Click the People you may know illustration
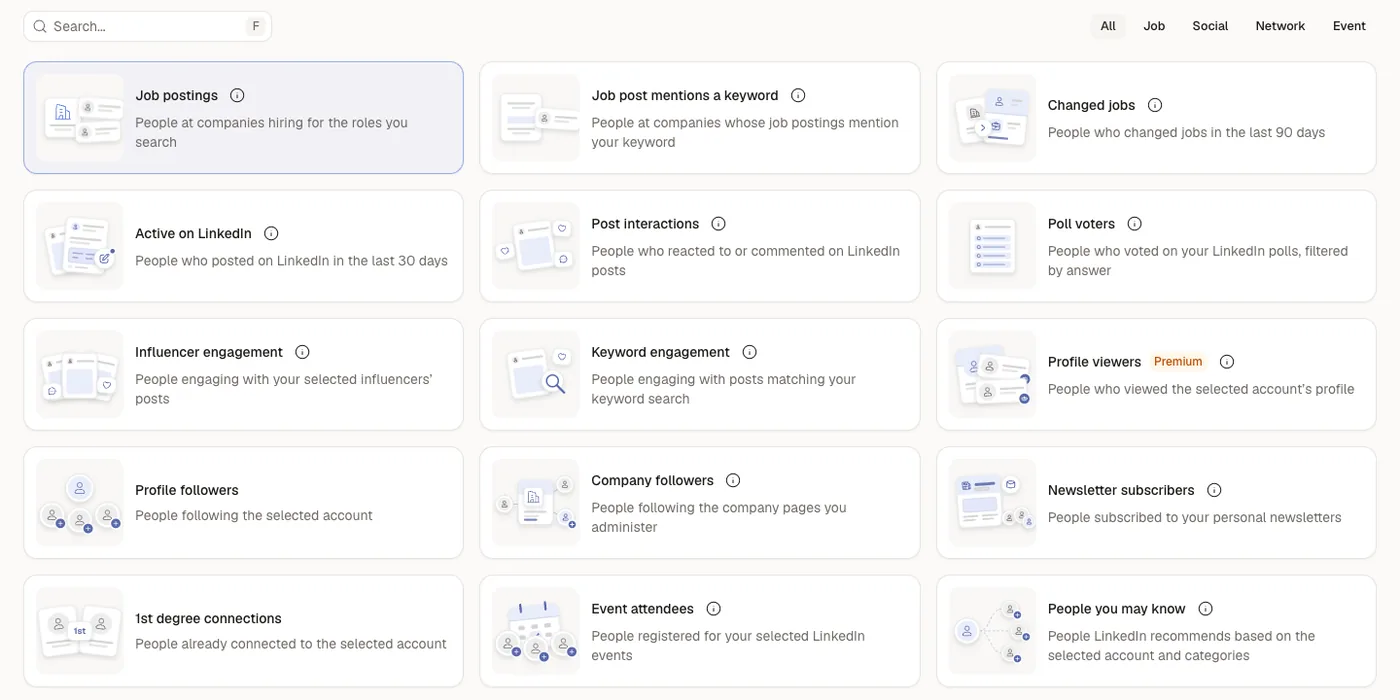 click(992, 631)
